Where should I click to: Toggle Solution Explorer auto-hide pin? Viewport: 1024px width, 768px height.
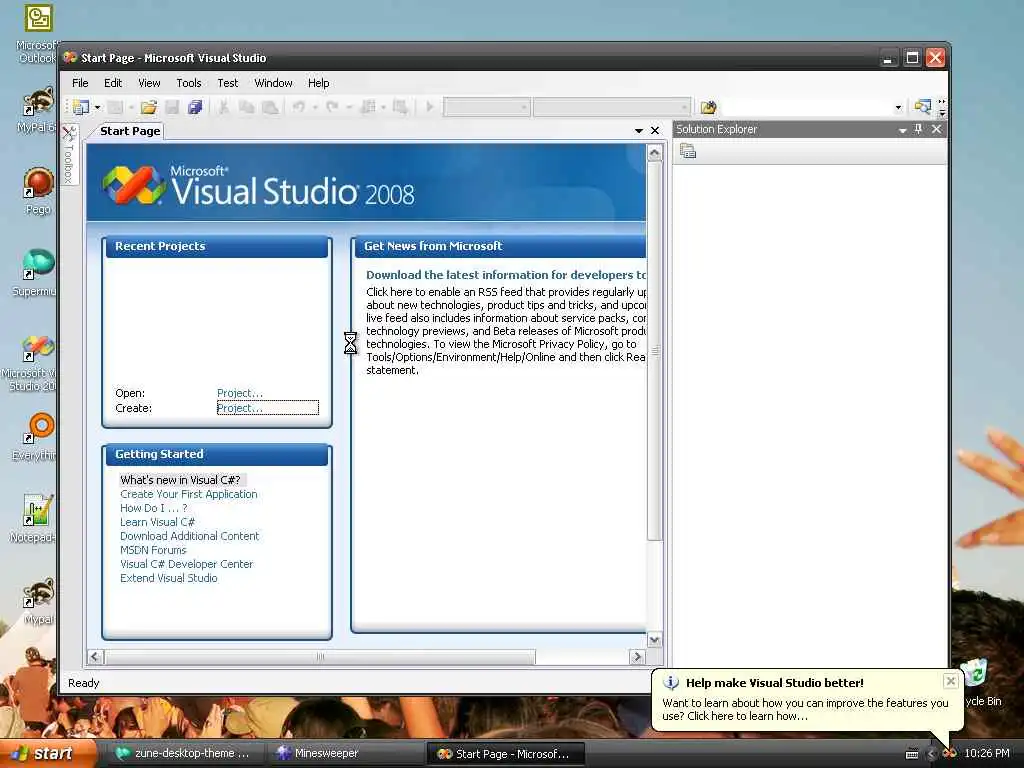pyautogui.click(x=918, y=129)
